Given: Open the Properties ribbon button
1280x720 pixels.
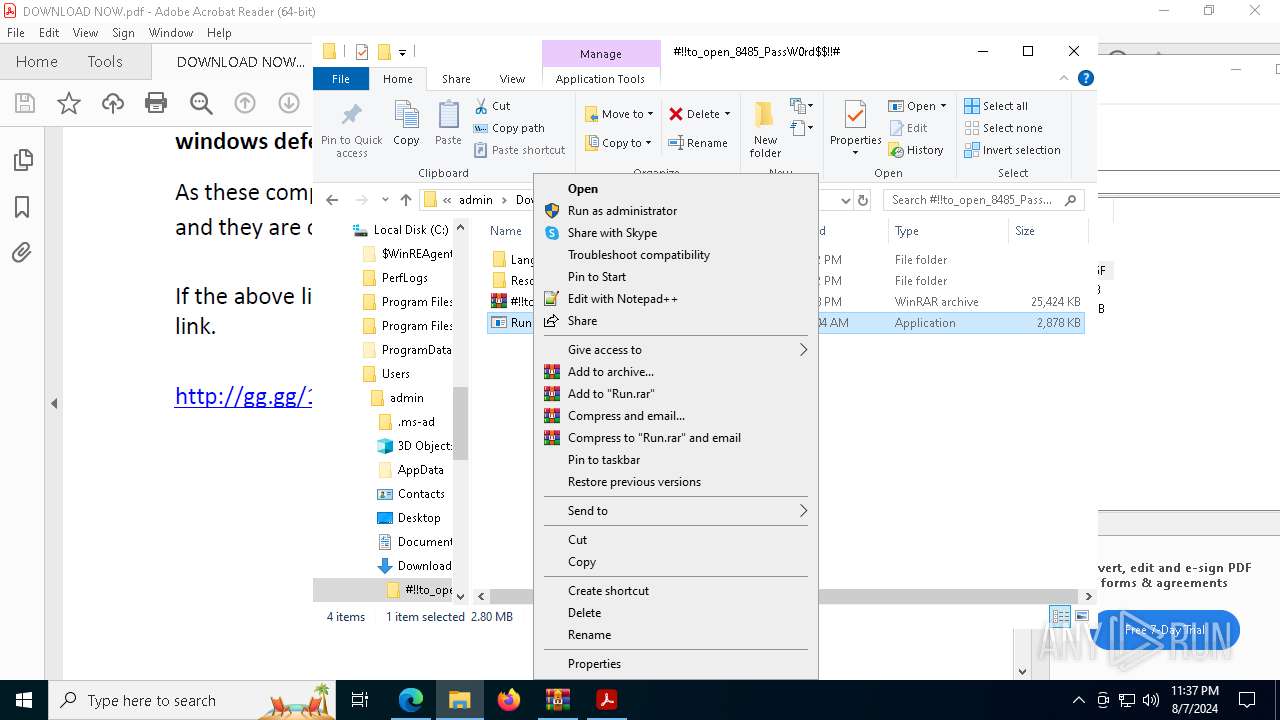Looking at the screenshot, I should pos(855,129).
